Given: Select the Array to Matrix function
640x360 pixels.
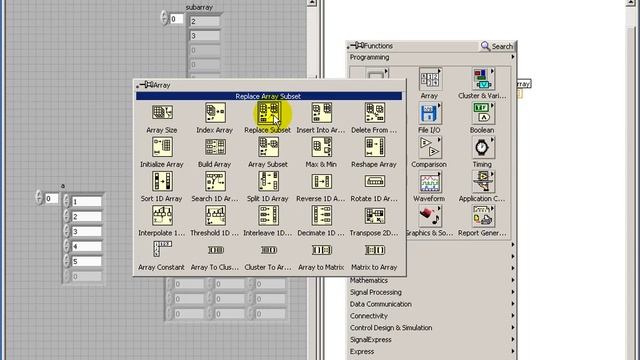Looking at the screenshot, I should coord(321,250).
